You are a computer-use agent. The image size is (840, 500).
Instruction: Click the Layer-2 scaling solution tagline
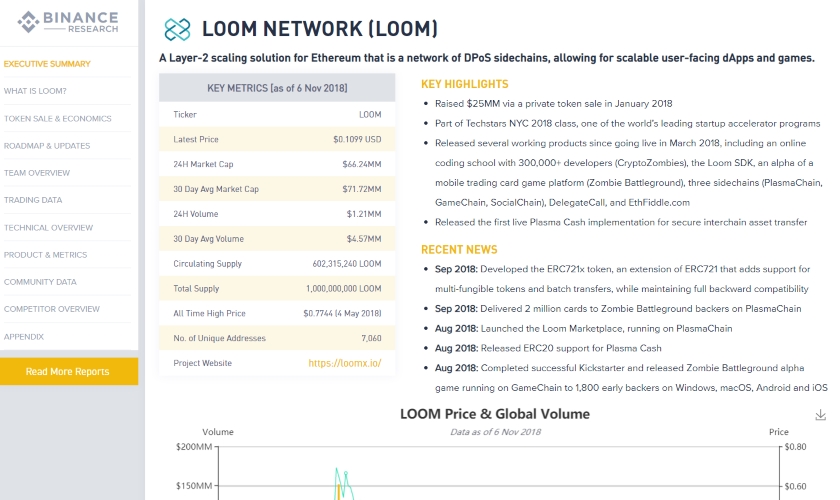[x=486, y=58]
